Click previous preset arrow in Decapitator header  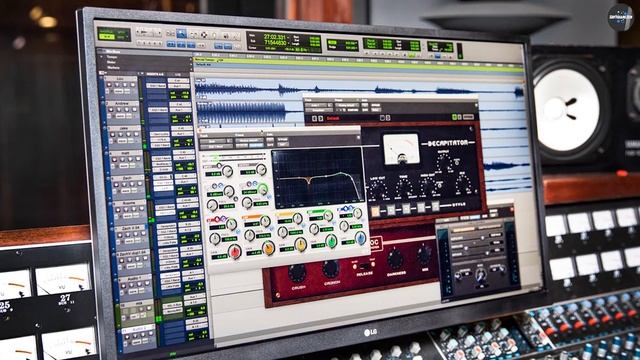(314, 119)
